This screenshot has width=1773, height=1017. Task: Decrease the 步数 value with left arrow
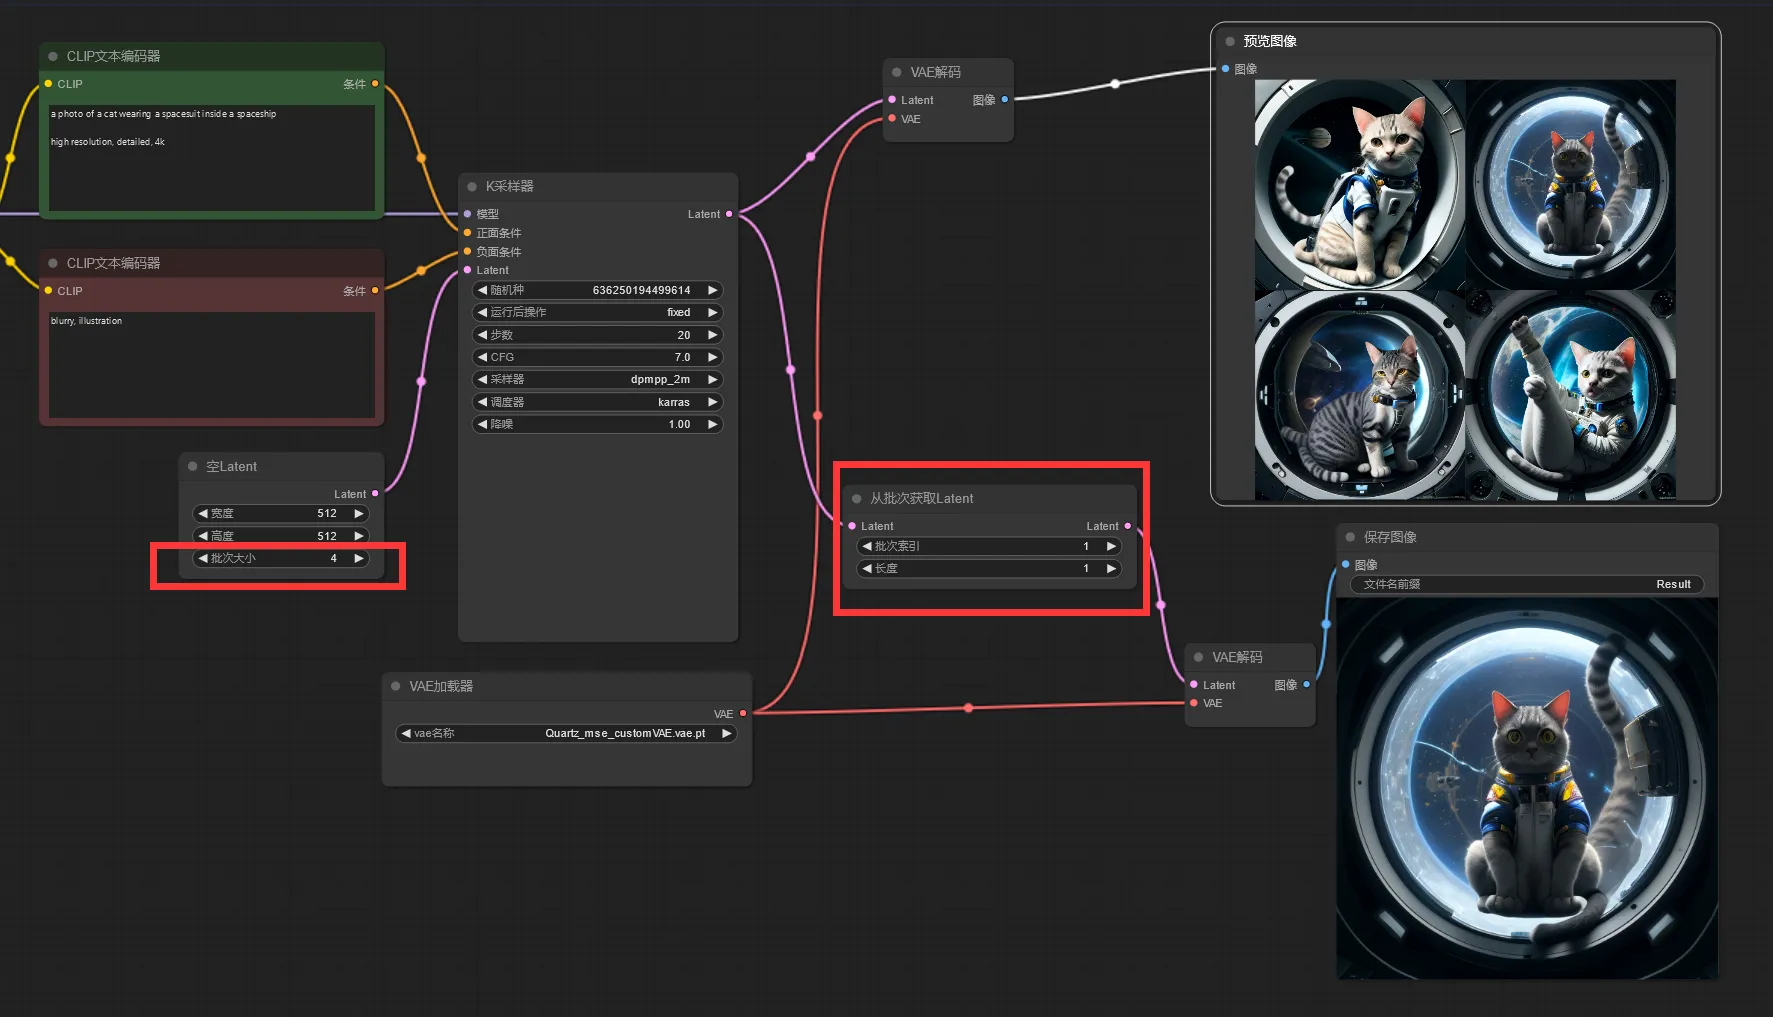(483, 335)
